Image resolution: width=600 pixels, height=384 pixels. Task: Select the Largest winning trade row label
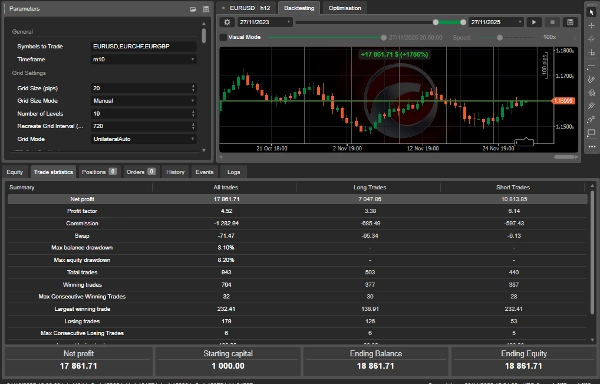82,309
